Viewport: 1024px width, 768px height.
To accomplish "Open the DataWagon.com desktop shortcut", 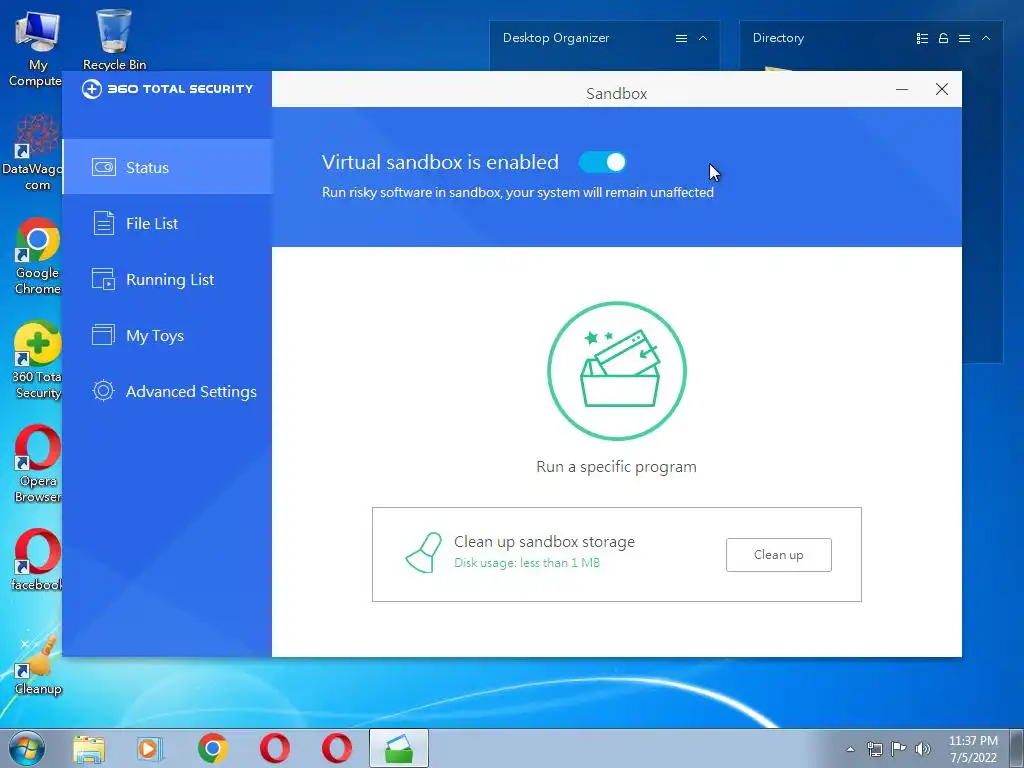I will (x=34, y=152).
